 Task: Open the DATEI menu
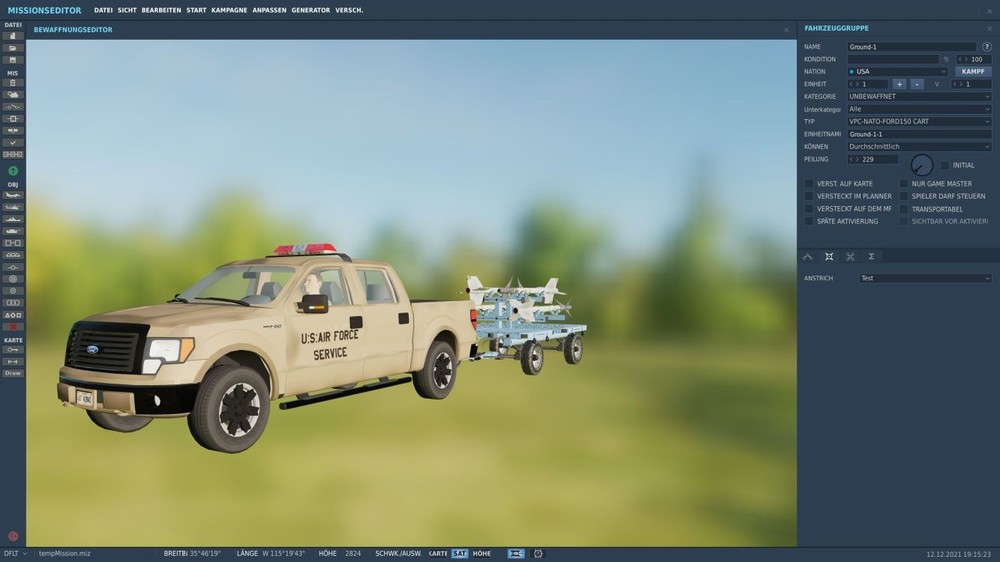[x=103, y=10]
